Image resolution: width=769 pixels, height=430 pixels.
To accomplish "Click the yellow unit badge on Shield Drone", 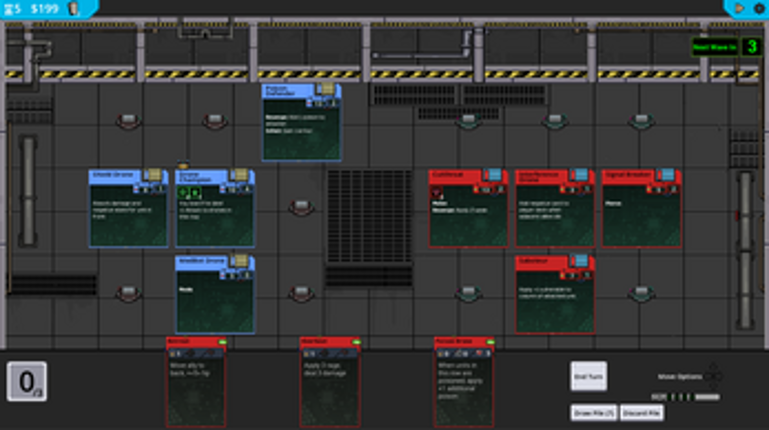I will pyautogui.click(x=153, y=175).
